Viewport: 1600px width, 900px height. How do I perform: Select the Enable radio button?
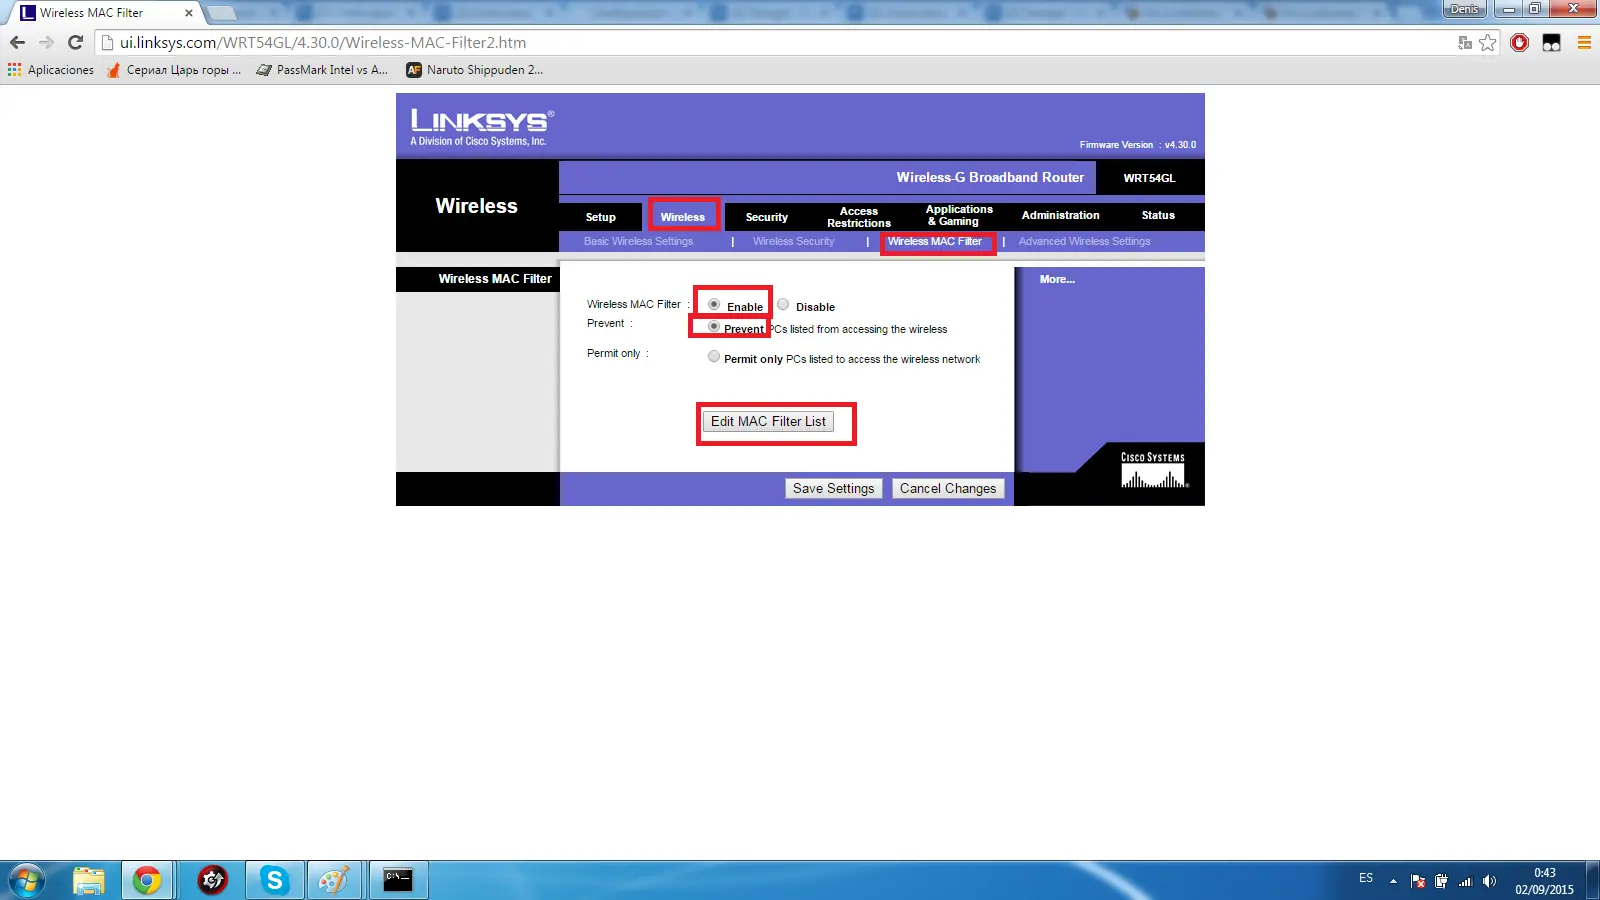pyautogui.click(x=714, y=304)
